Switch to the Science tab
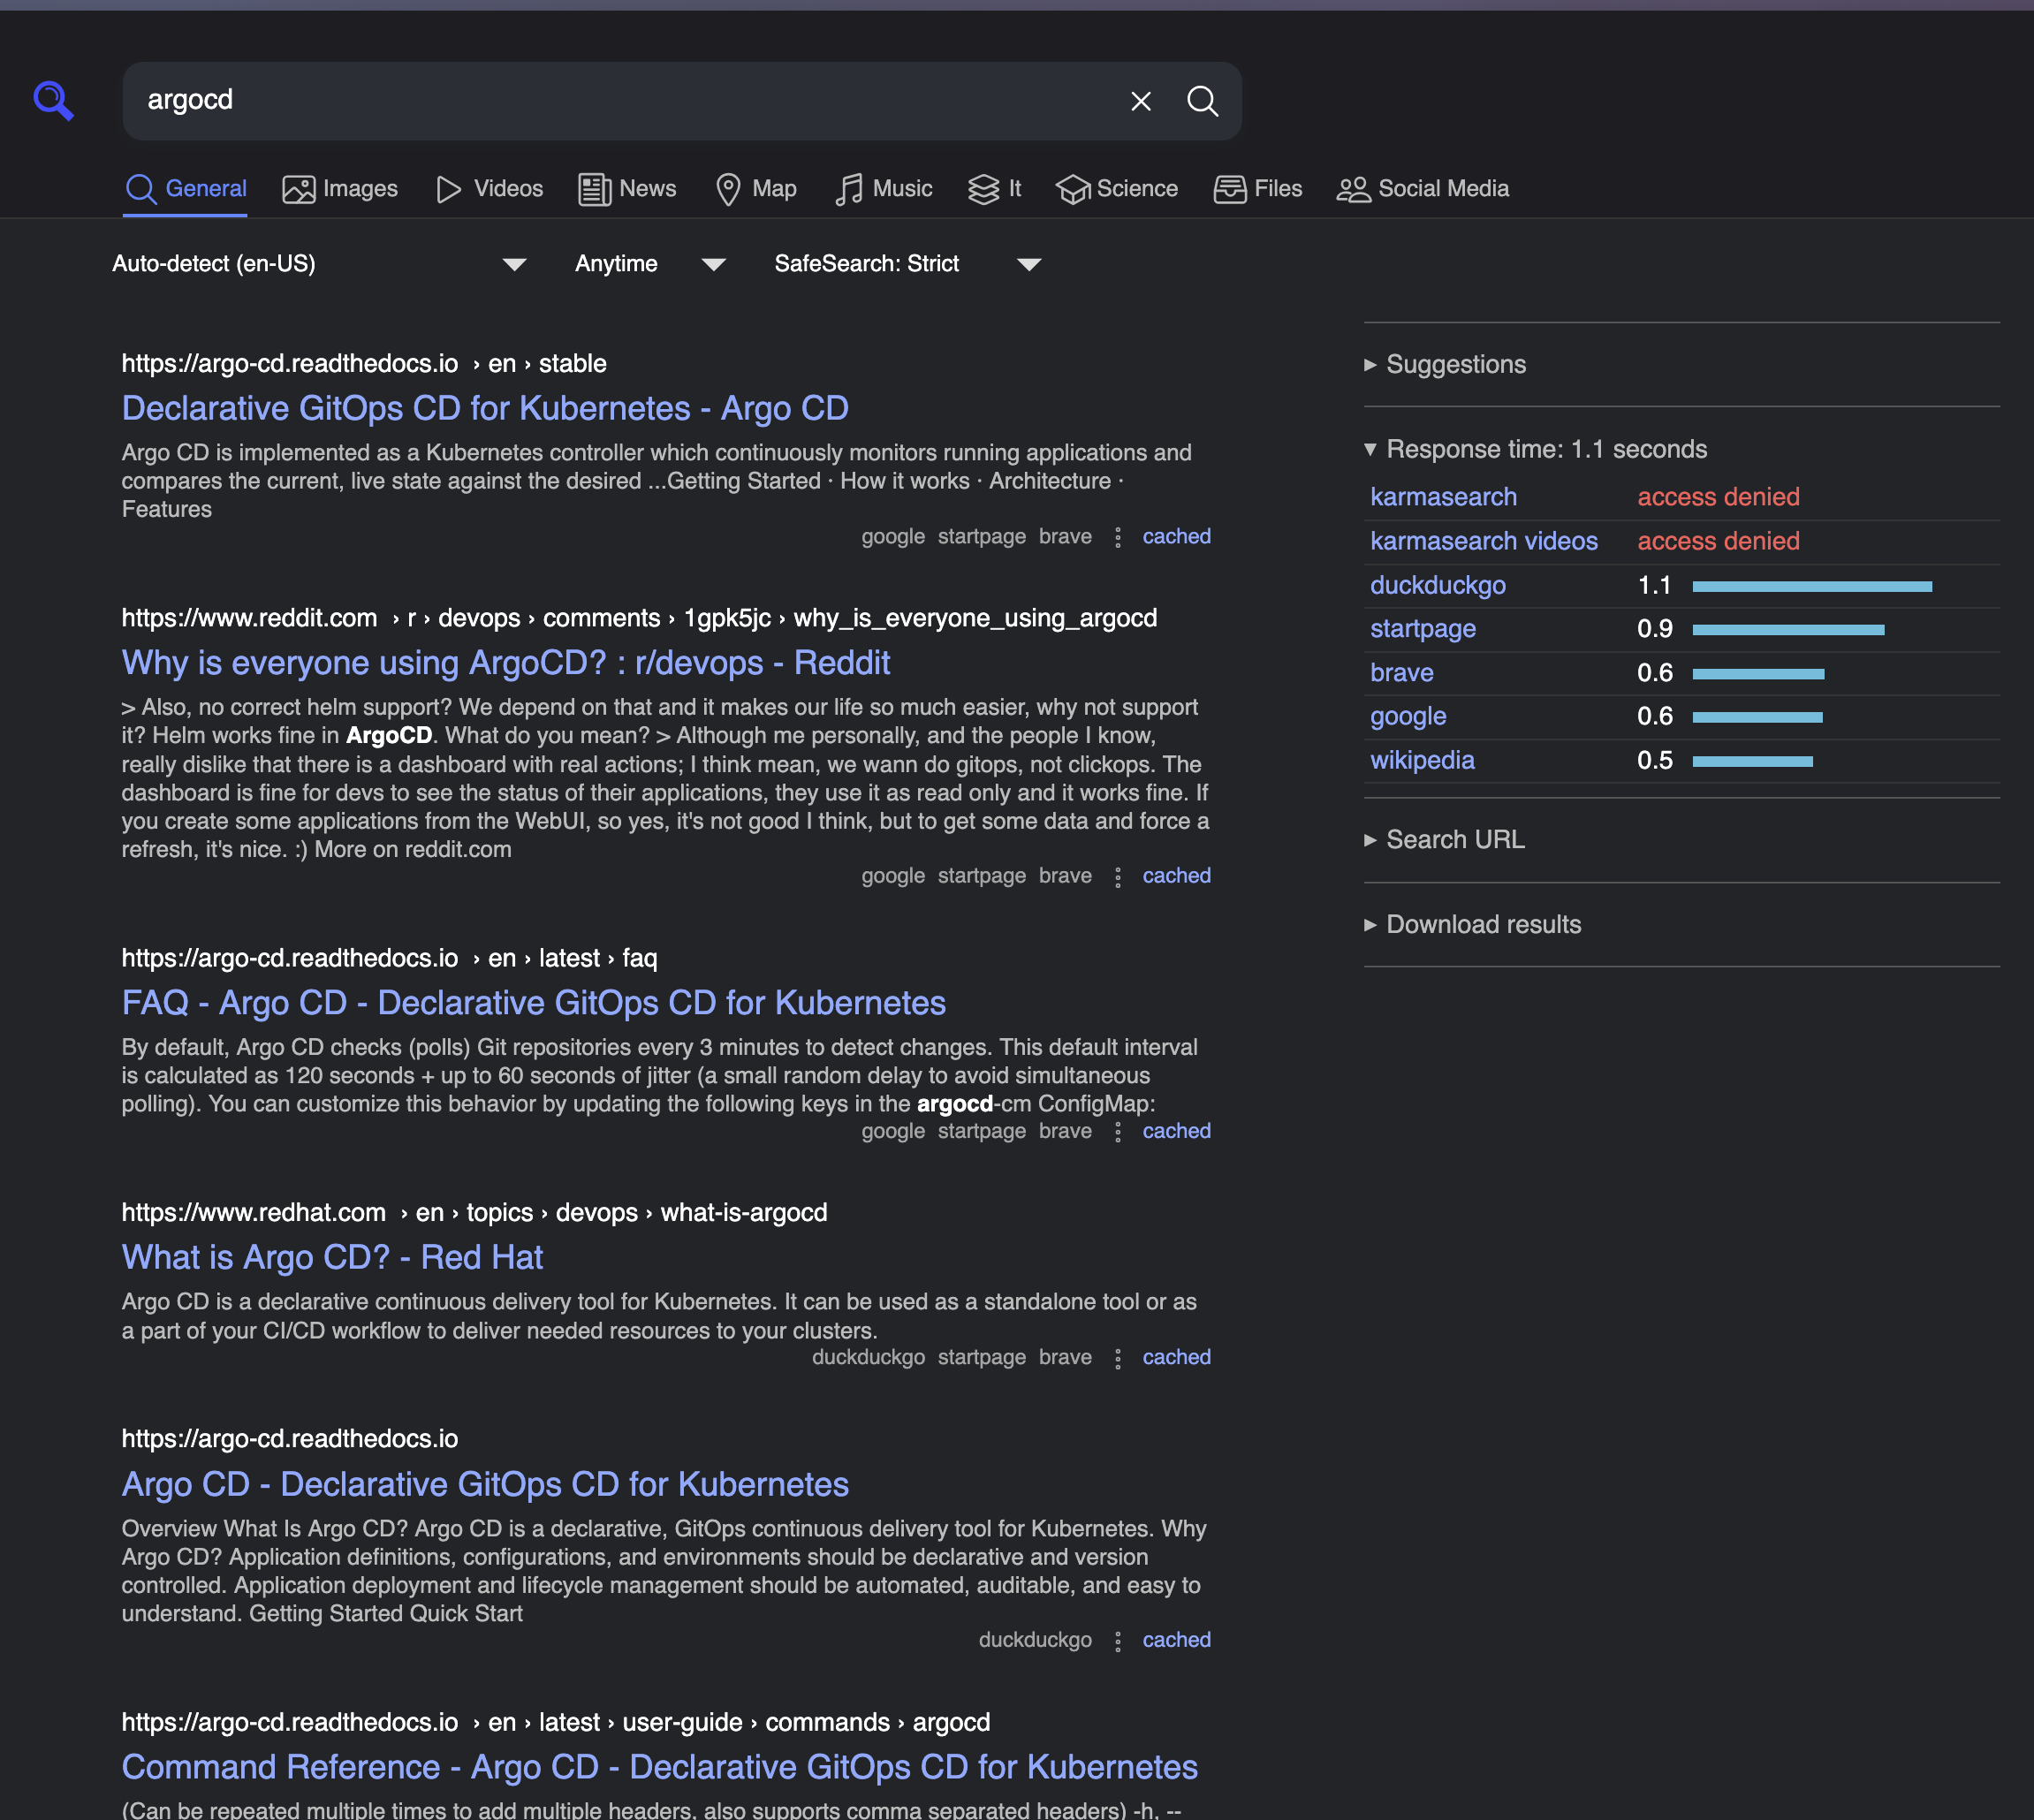 click(1117, 189)
